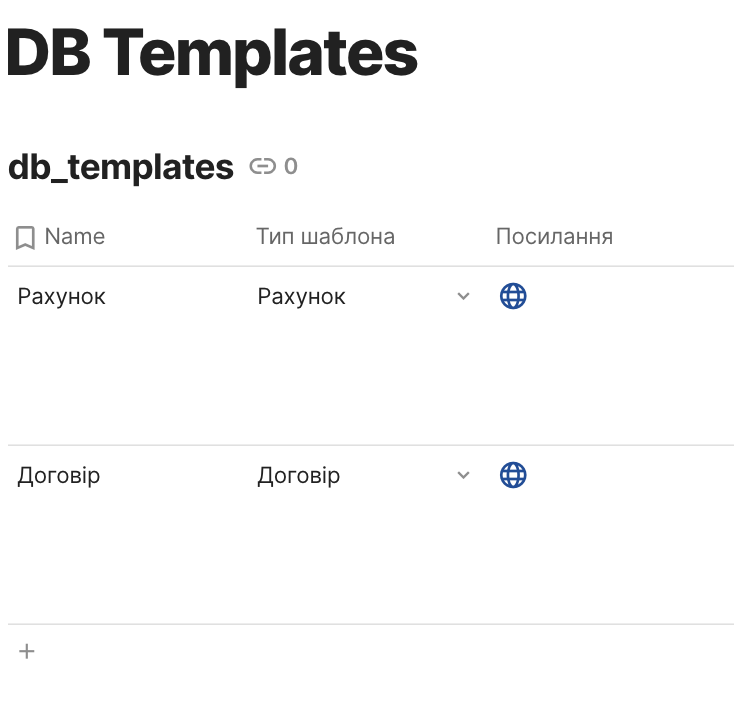Add a new row with plus icon
The image size is (734, 708).
point(27,651)
